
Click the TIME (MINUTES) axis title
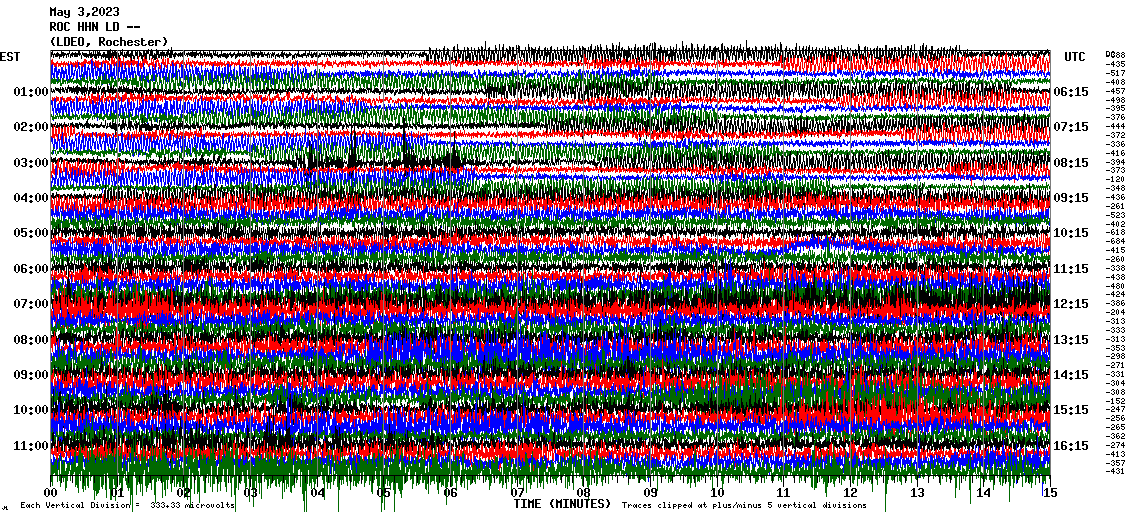coord(562,505)
